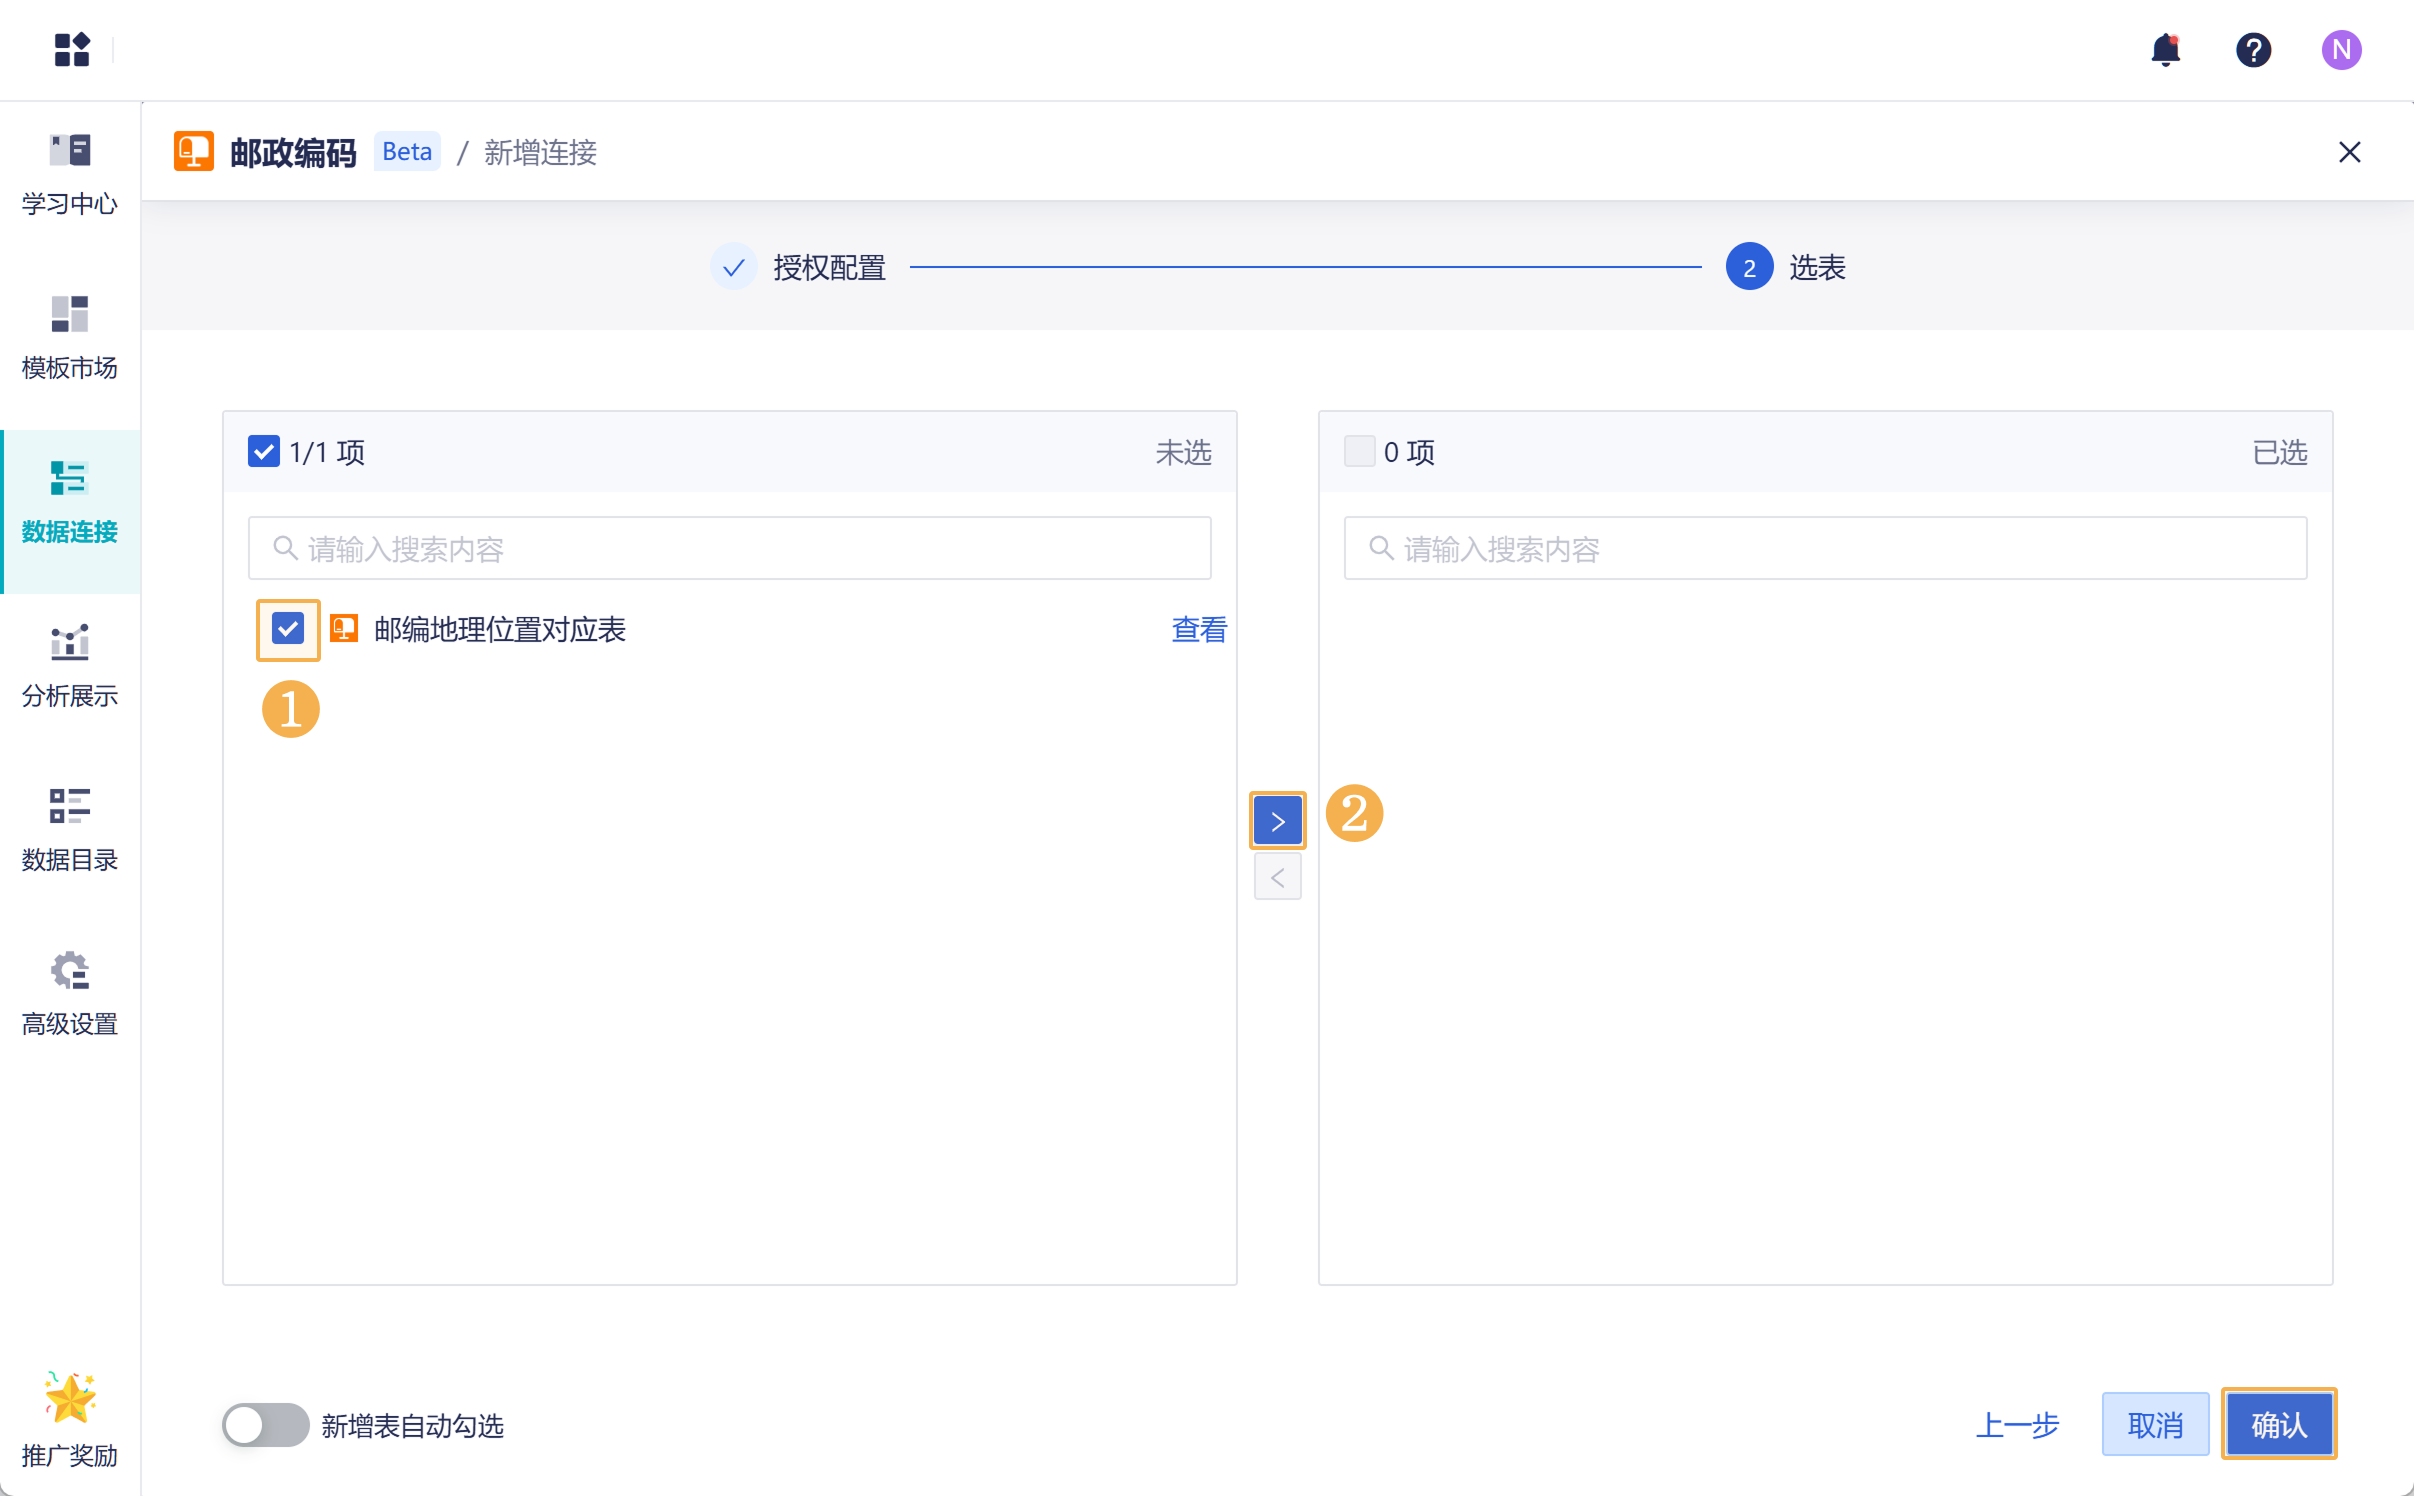Go back with 上一步
Screen dimensions: 2414x1496
click(2017, 1424)
